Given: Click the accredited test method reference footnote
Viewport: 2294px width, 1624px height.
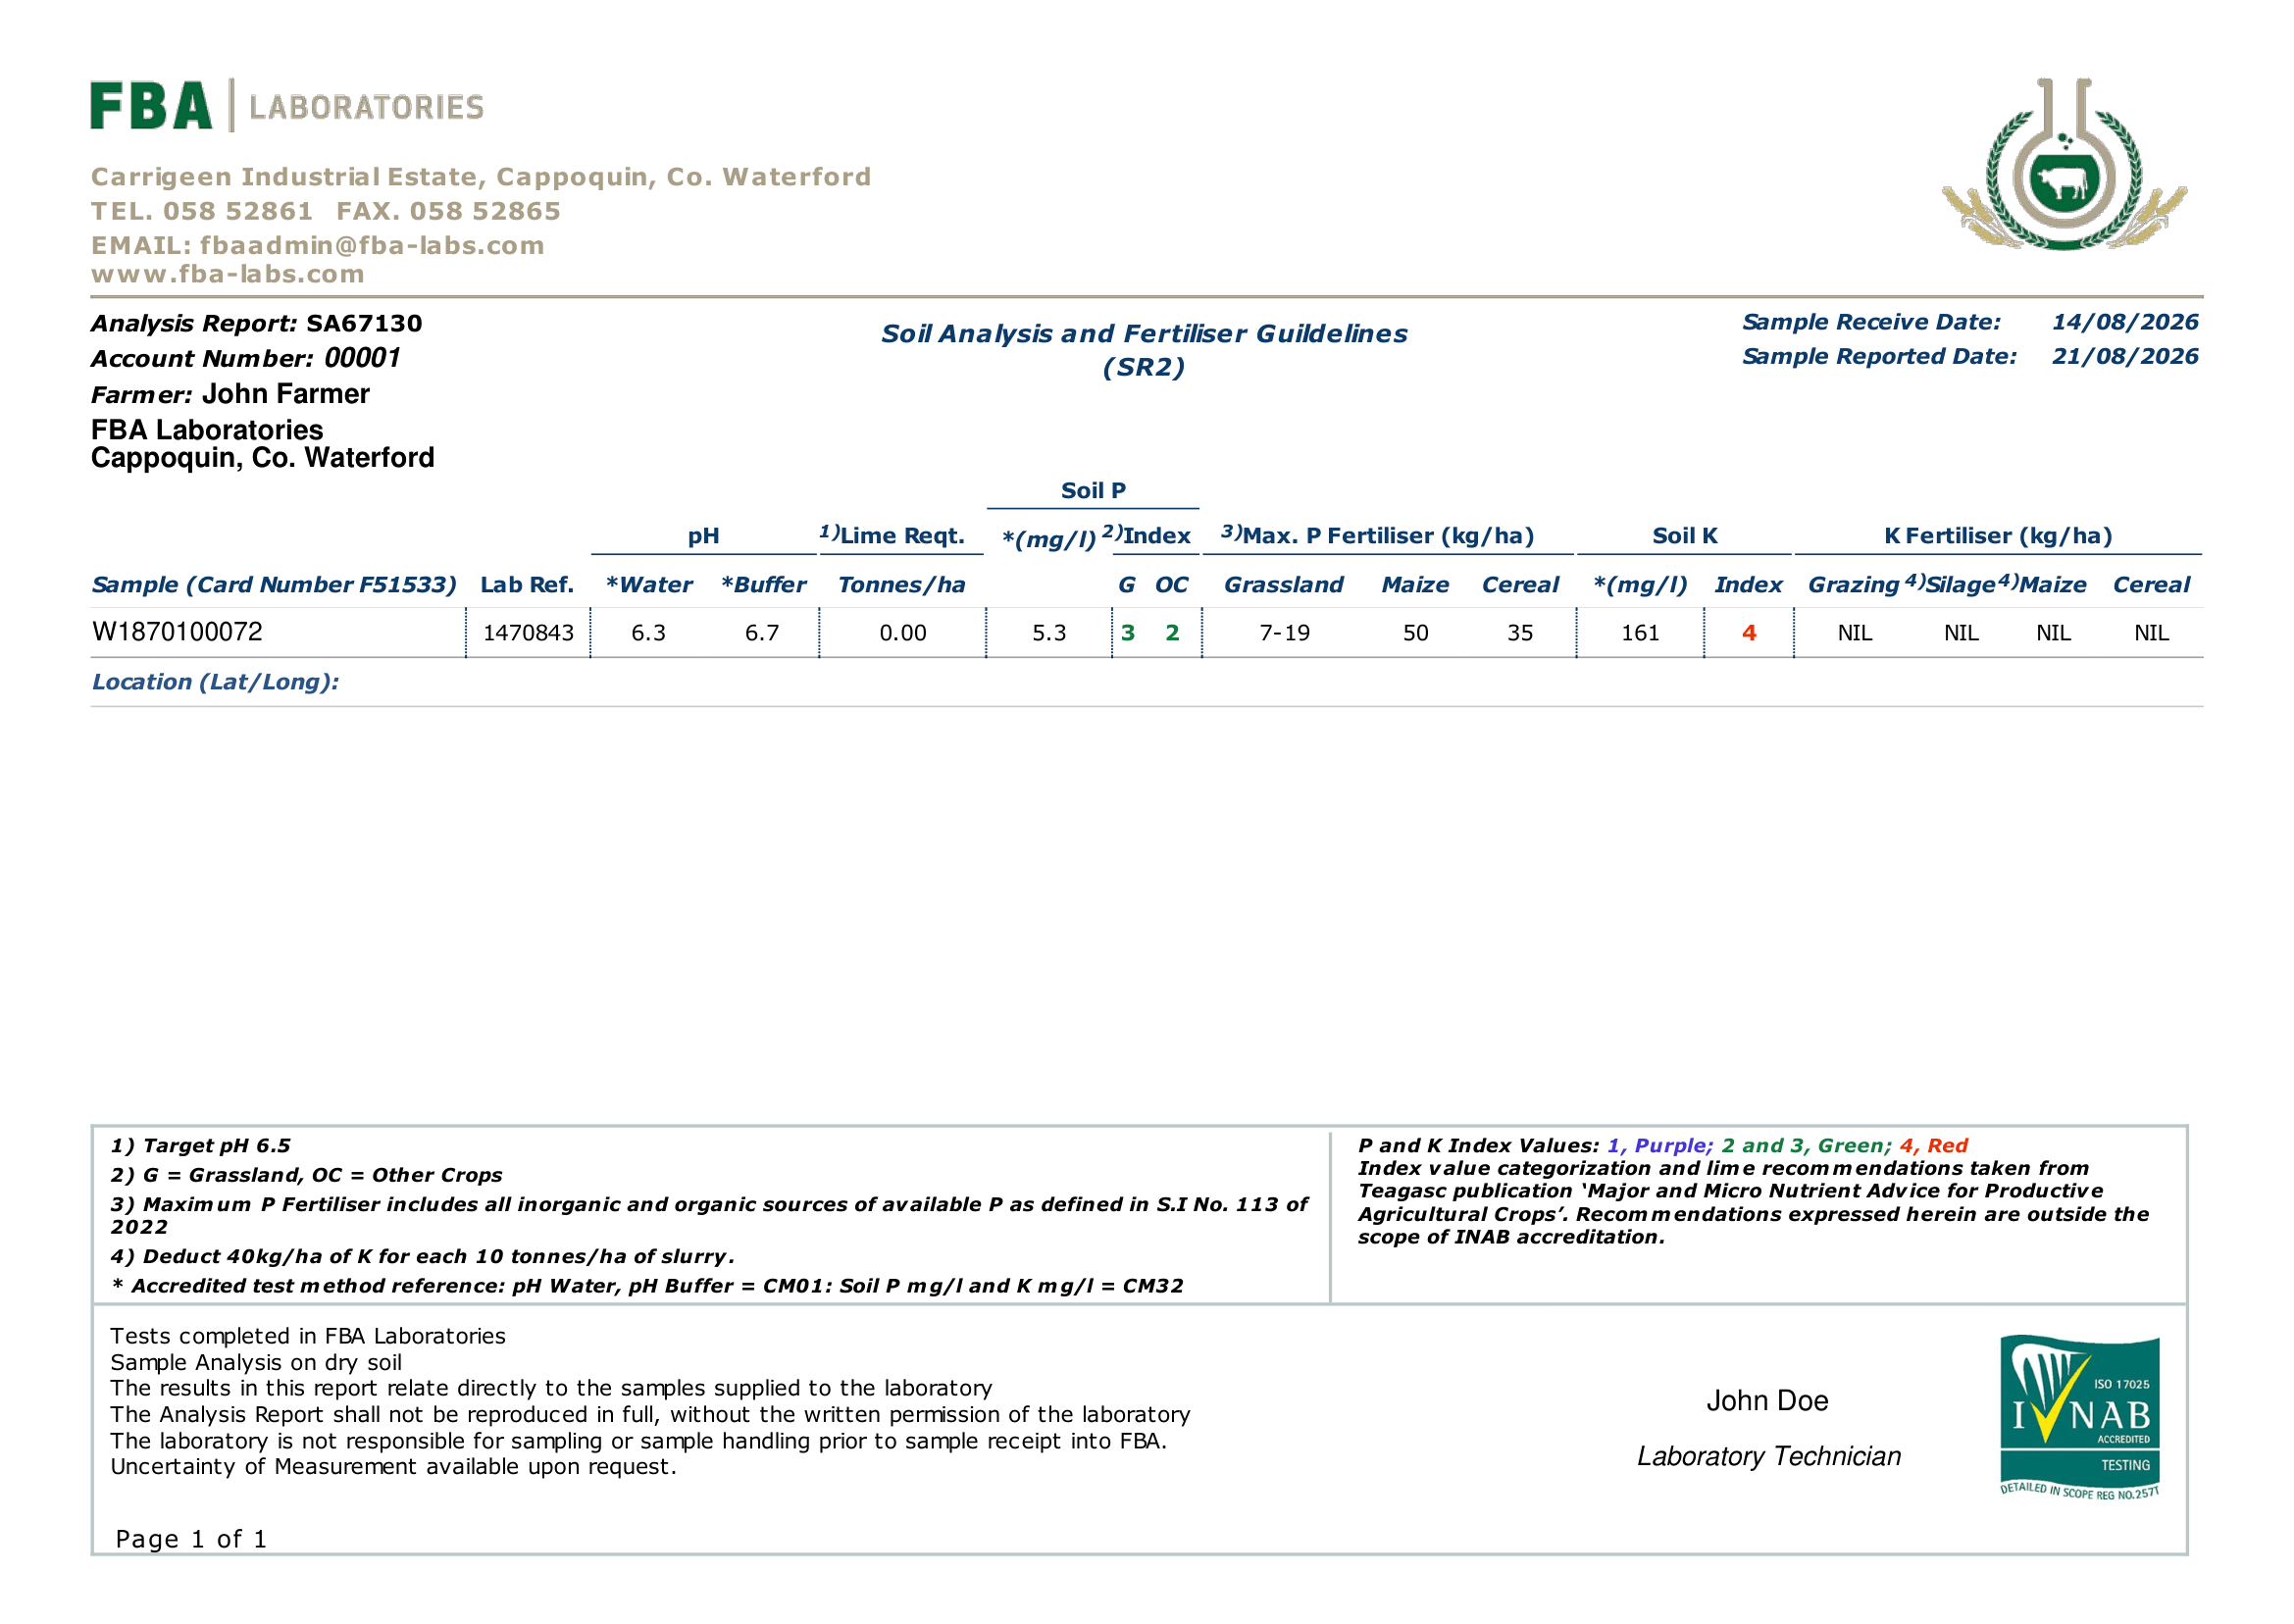Looking at the screenshot, I should point(648,1286).
